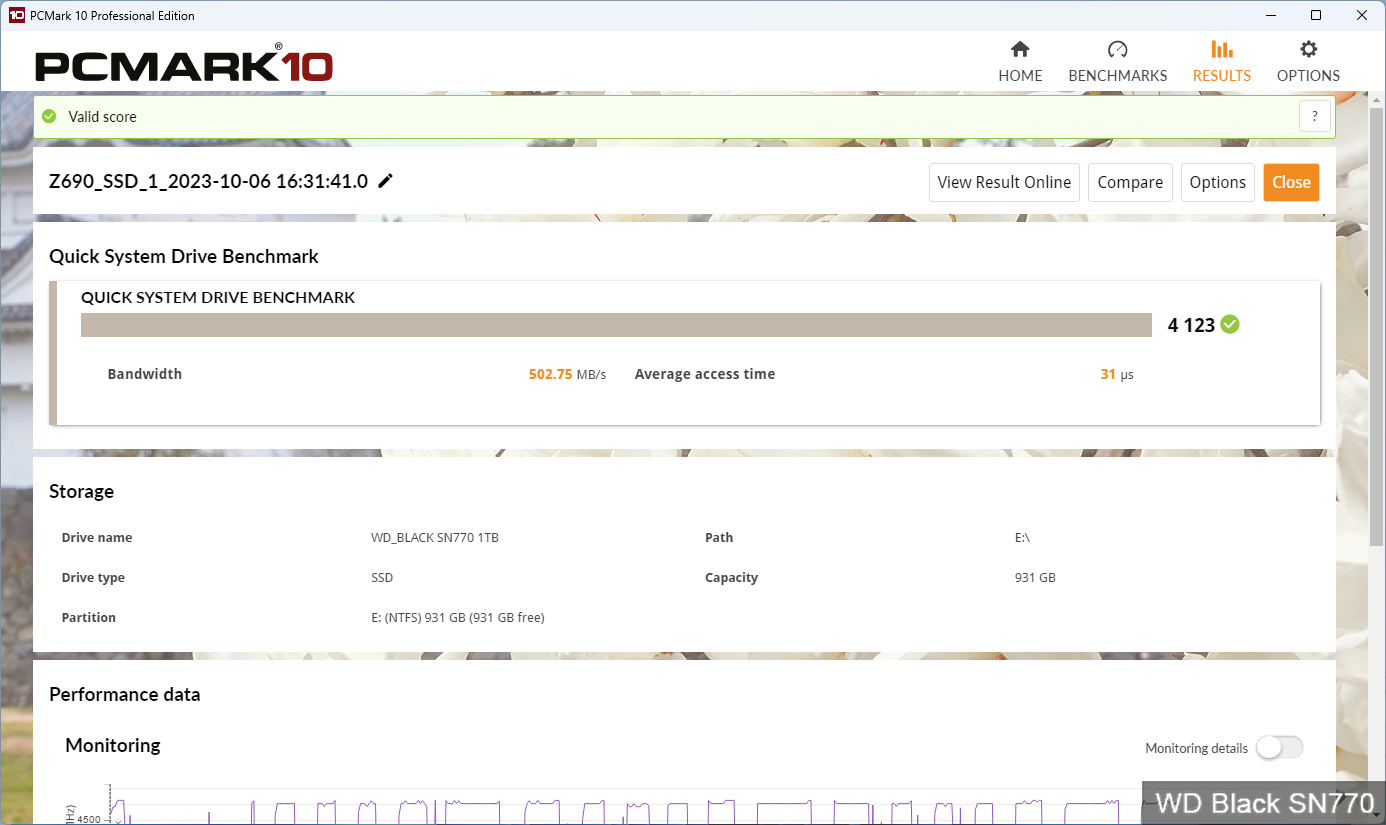
Task: Click the results bar chart icon
Action: (1222, 49)
